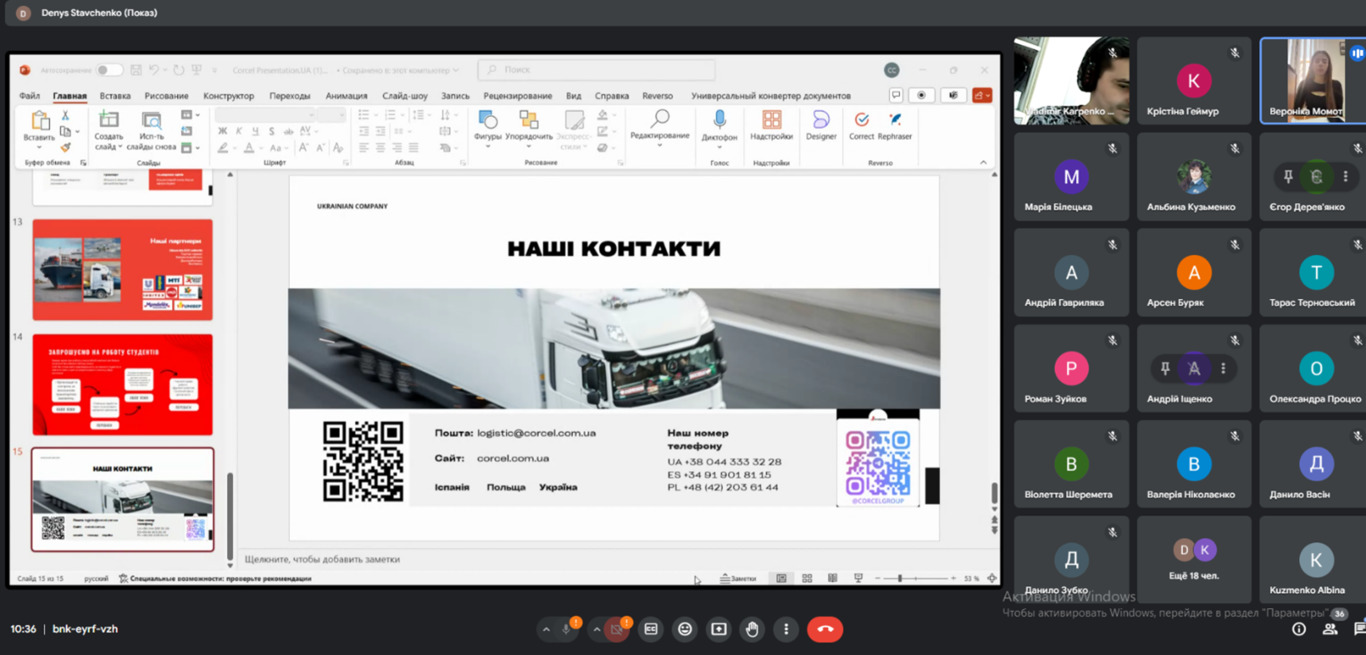Turn on captions with the CC button
Screen dimensions: 1366x655
651,629
